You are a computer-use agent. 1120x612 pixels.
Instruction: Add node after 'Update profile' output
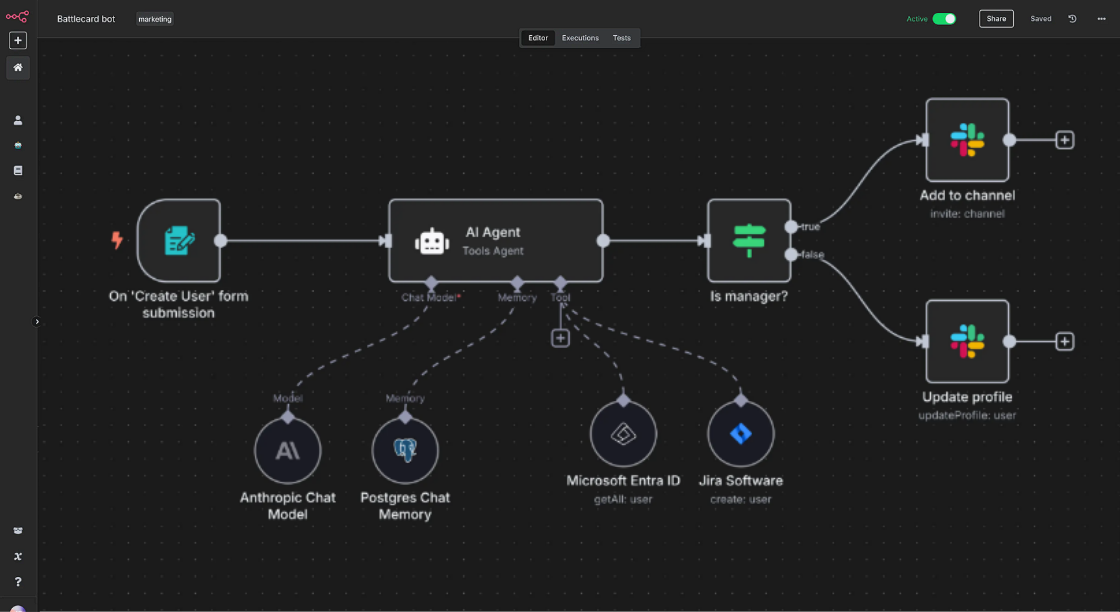(1065, 342)
